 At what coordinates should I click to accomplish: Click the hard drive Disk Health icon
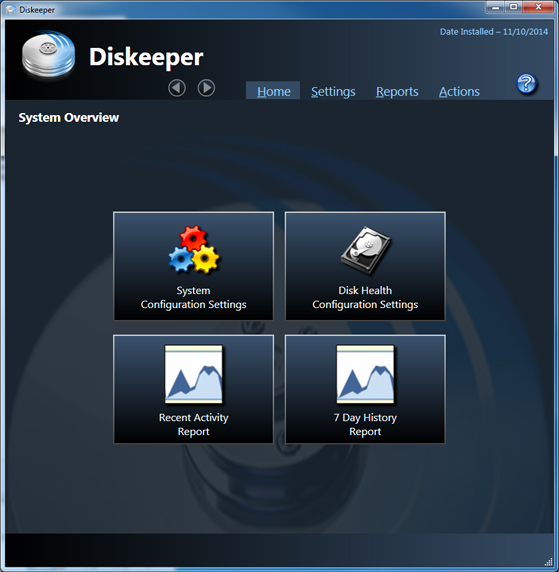[366, 250]
